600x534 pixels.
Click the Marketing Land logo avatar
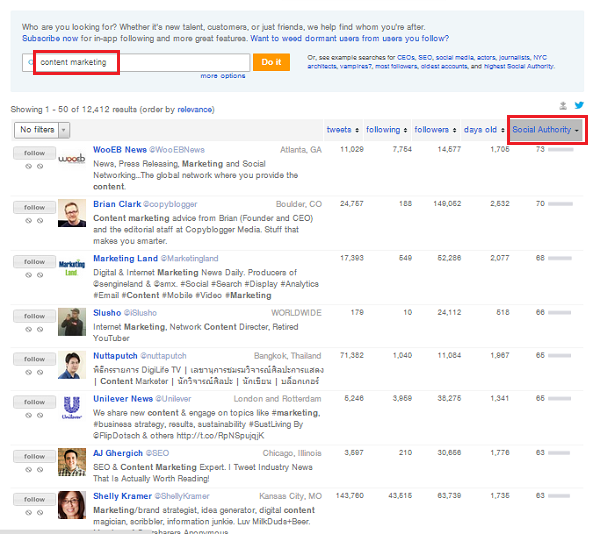[72, 267]
